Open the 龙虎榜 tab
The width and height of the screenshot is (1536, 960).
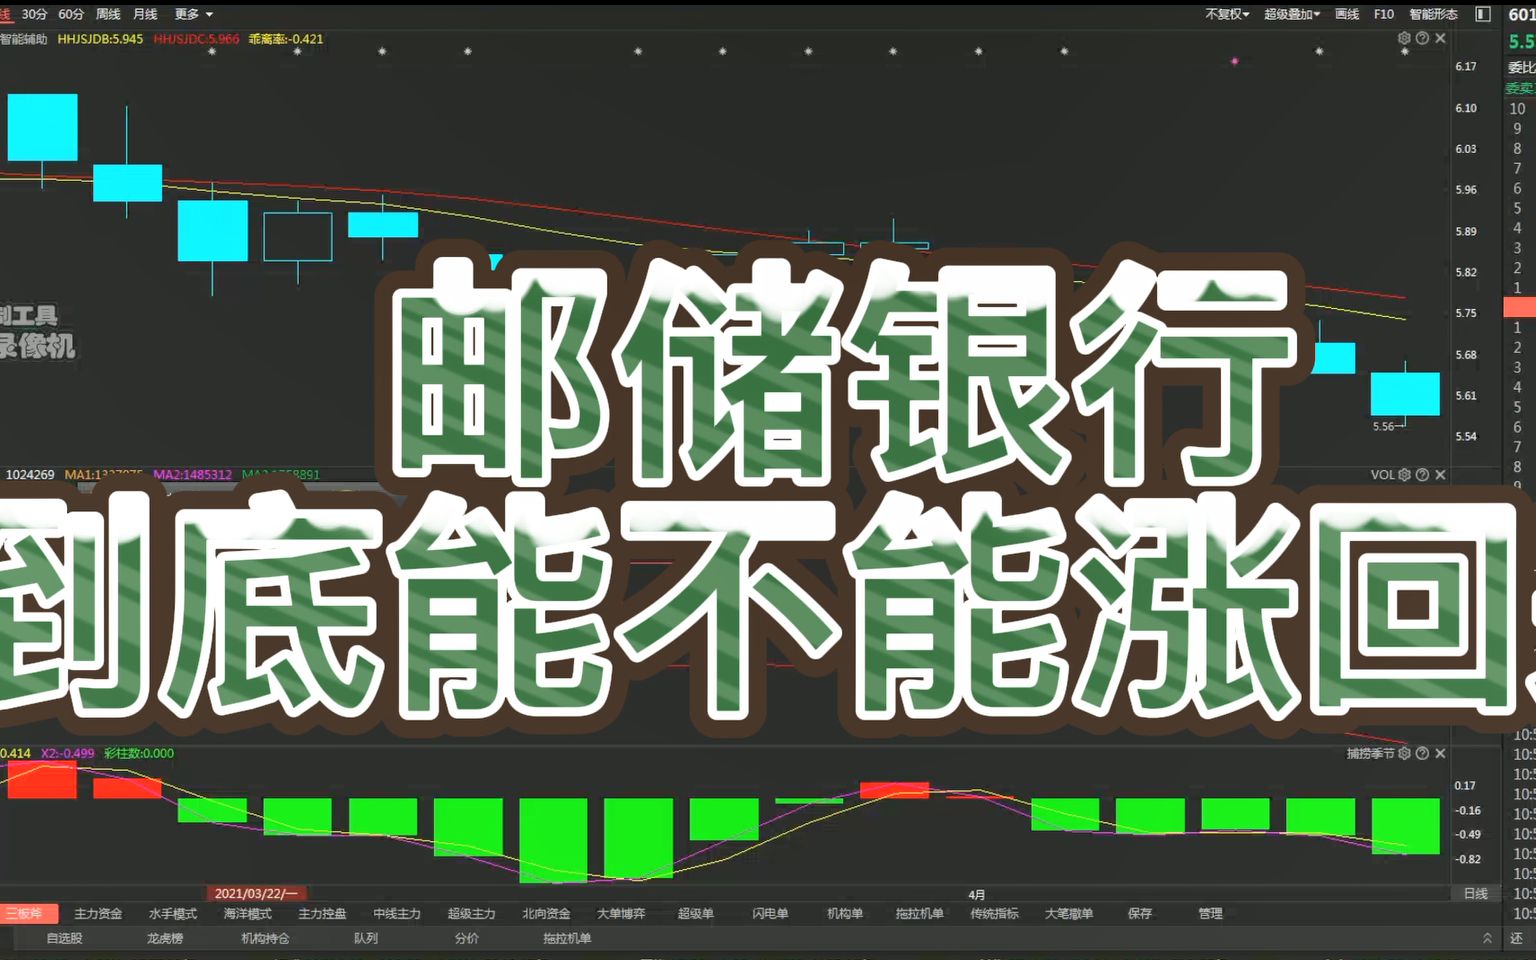(x=165, y=938)
